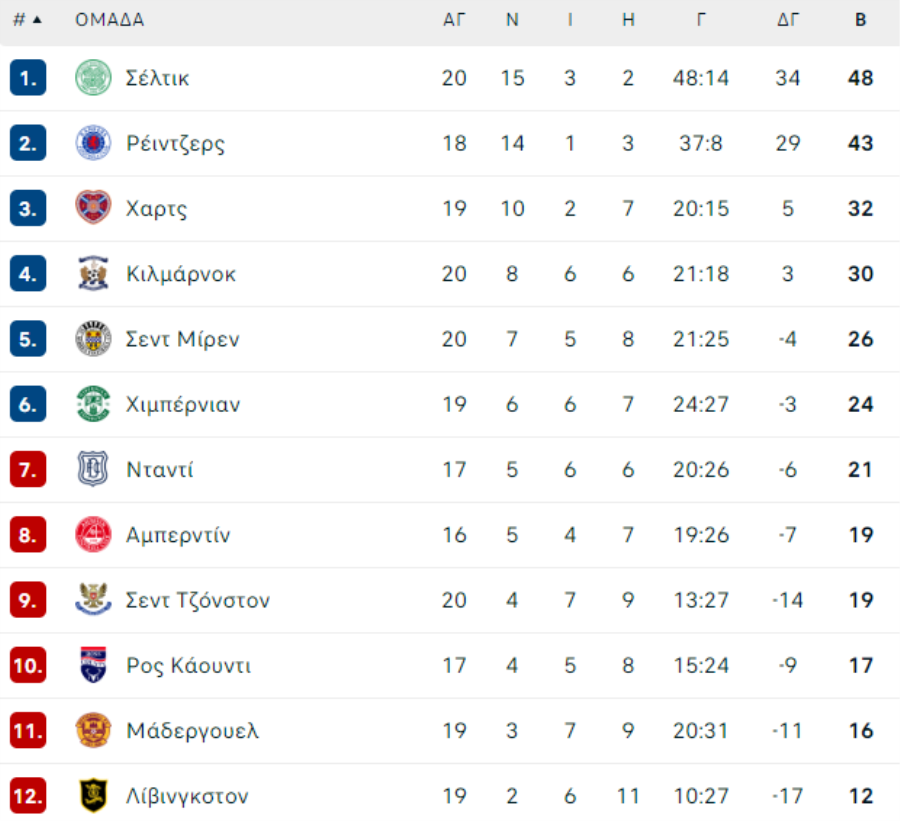Screen dimensions: 900x821
Task: Click the Motherwell club crest icon
Action: tap(93, 731)
